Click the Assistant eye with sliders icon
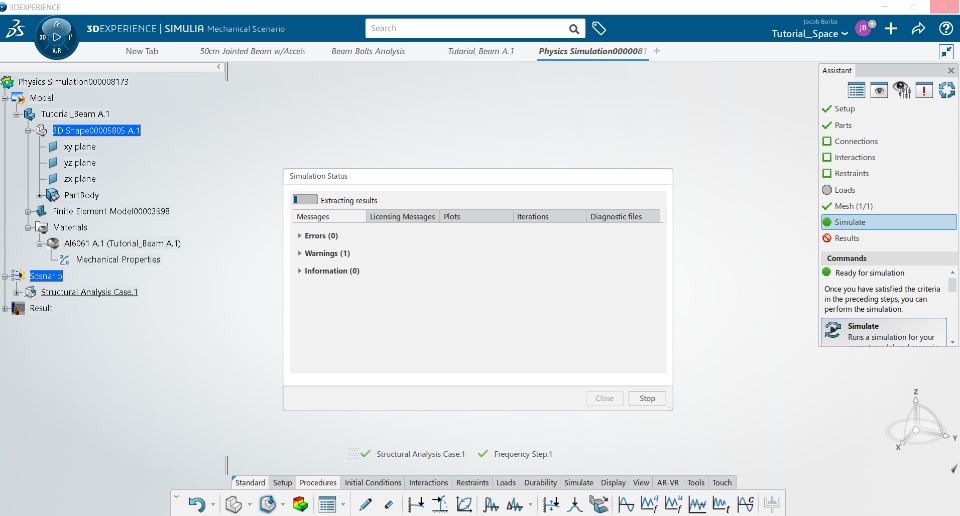The image size is (960, 516). point(902,91)
